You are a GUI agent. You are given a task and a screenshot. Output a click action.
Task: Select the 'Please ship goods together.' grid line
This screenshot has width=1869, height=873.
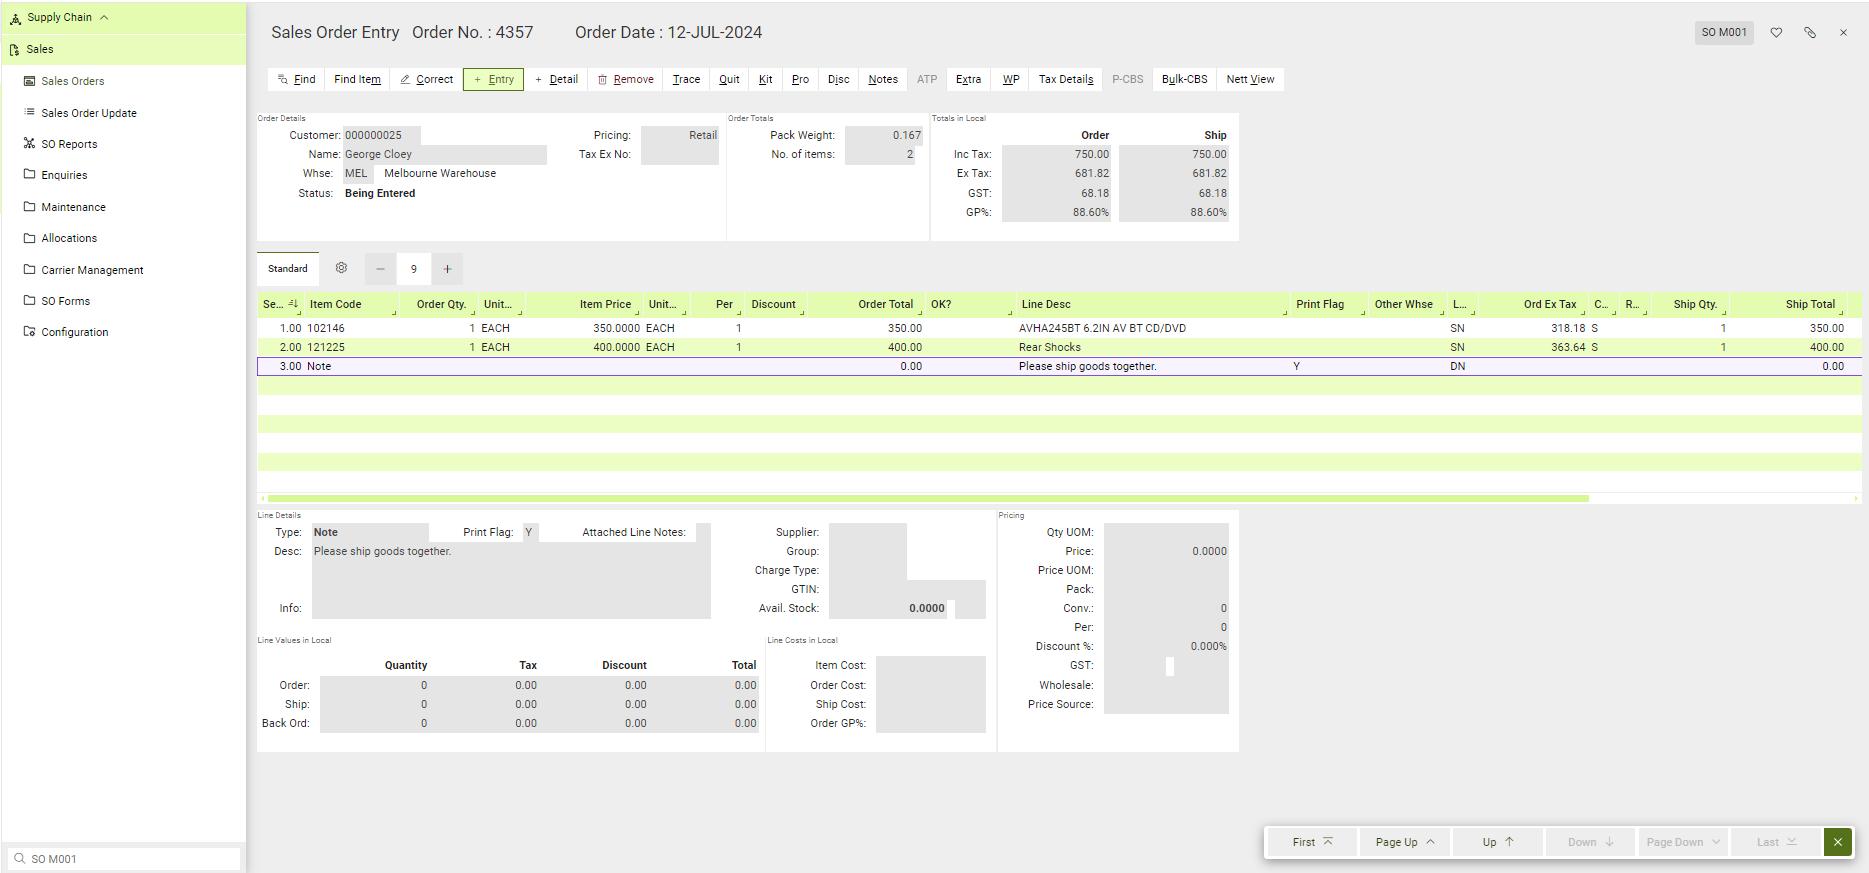[x=1059, y=366]
